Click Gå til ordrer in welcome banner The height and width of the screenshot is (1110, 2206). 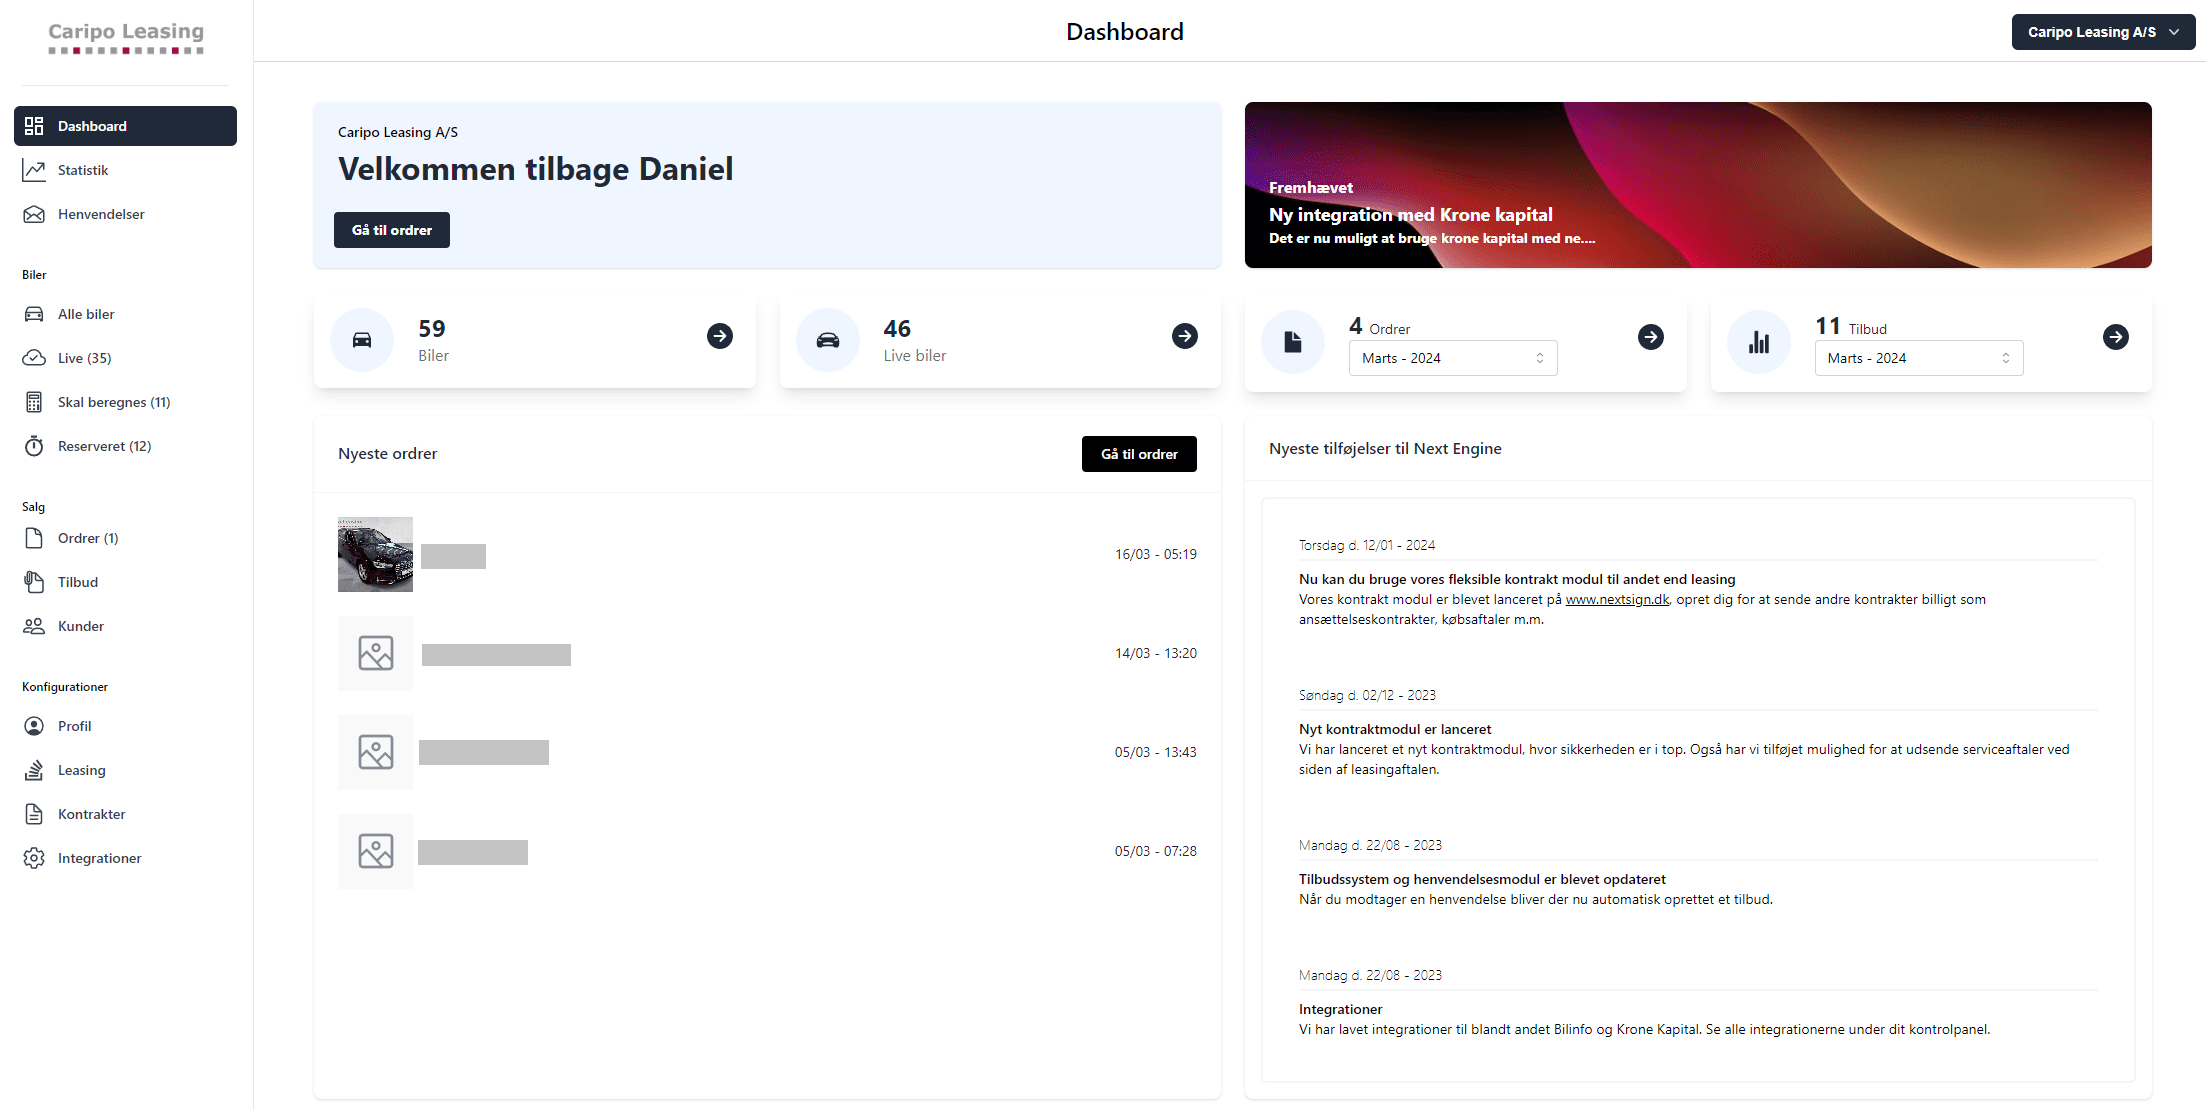pyautogui.click(x=391, y=230)
